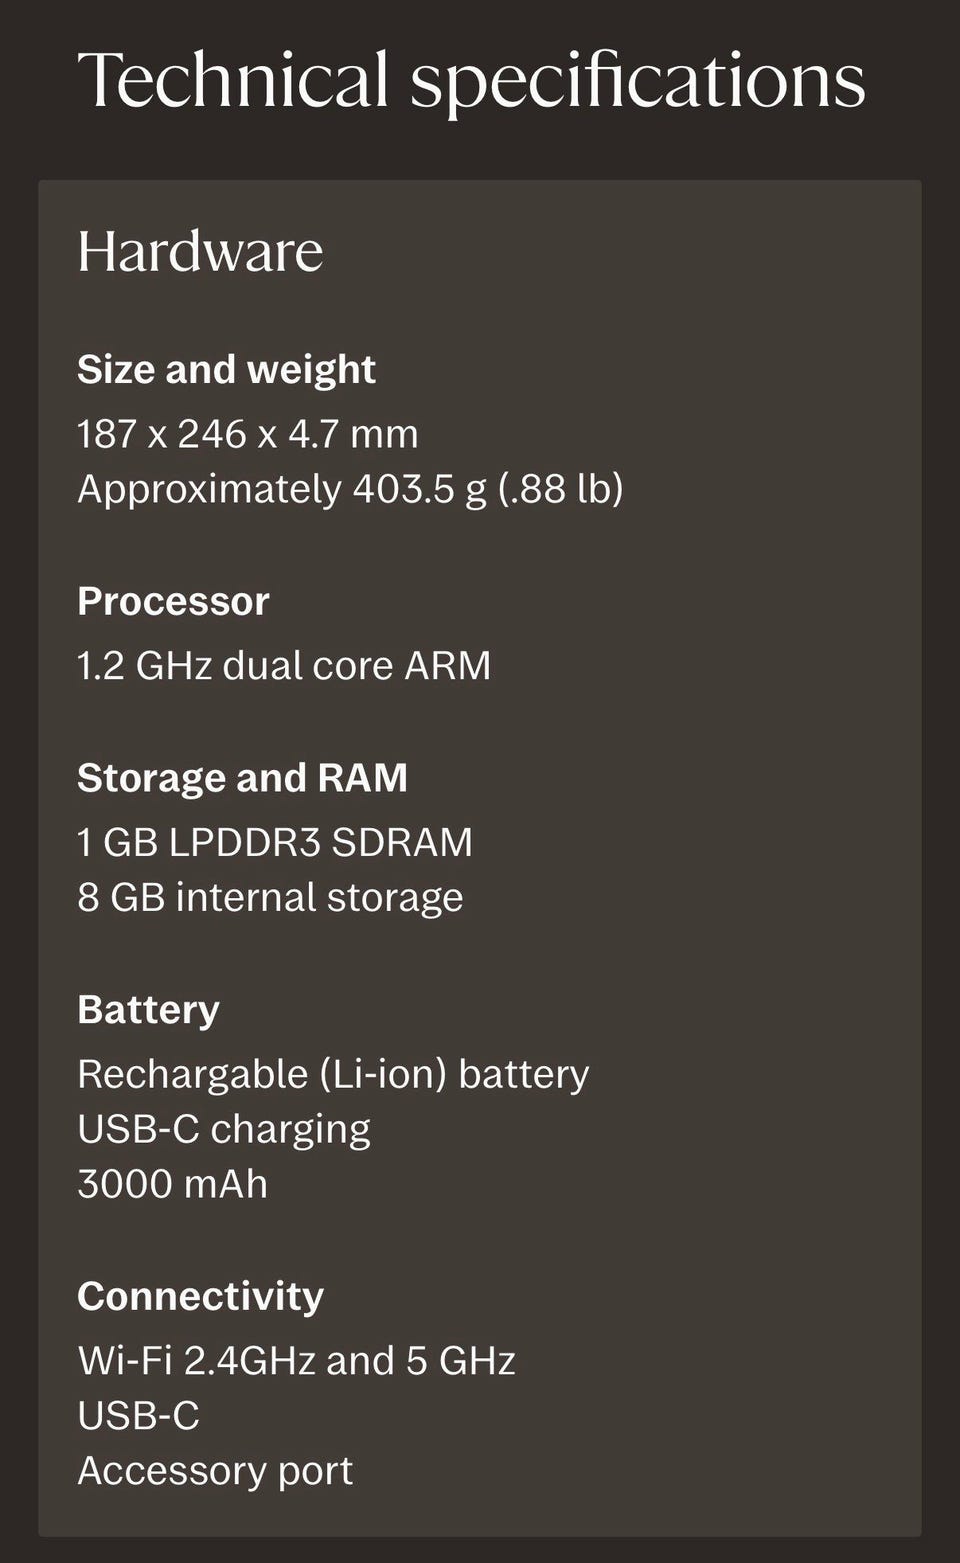Click the "Technical specifications" page title

click(x=471, y=81)
